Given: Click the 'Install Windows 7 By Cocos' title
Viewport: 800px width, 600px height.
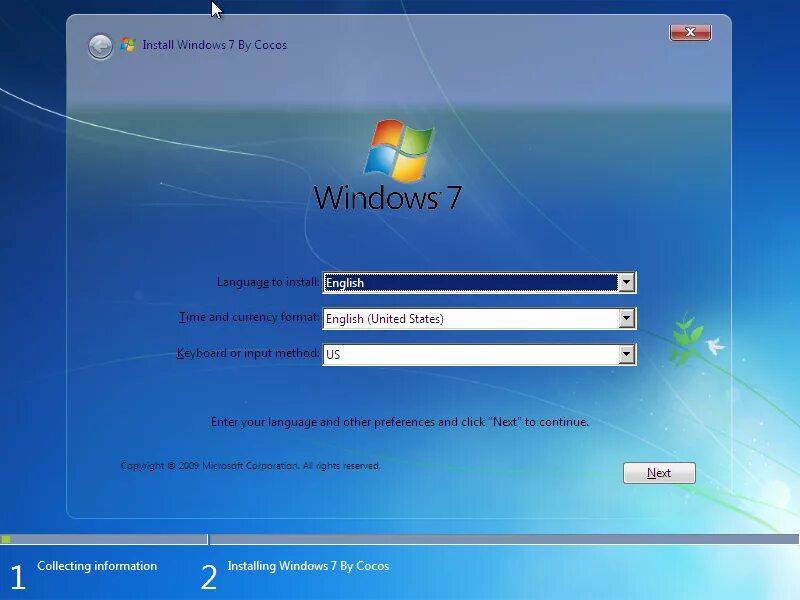Looking at the screenshot, I should (x=214, y=45).
